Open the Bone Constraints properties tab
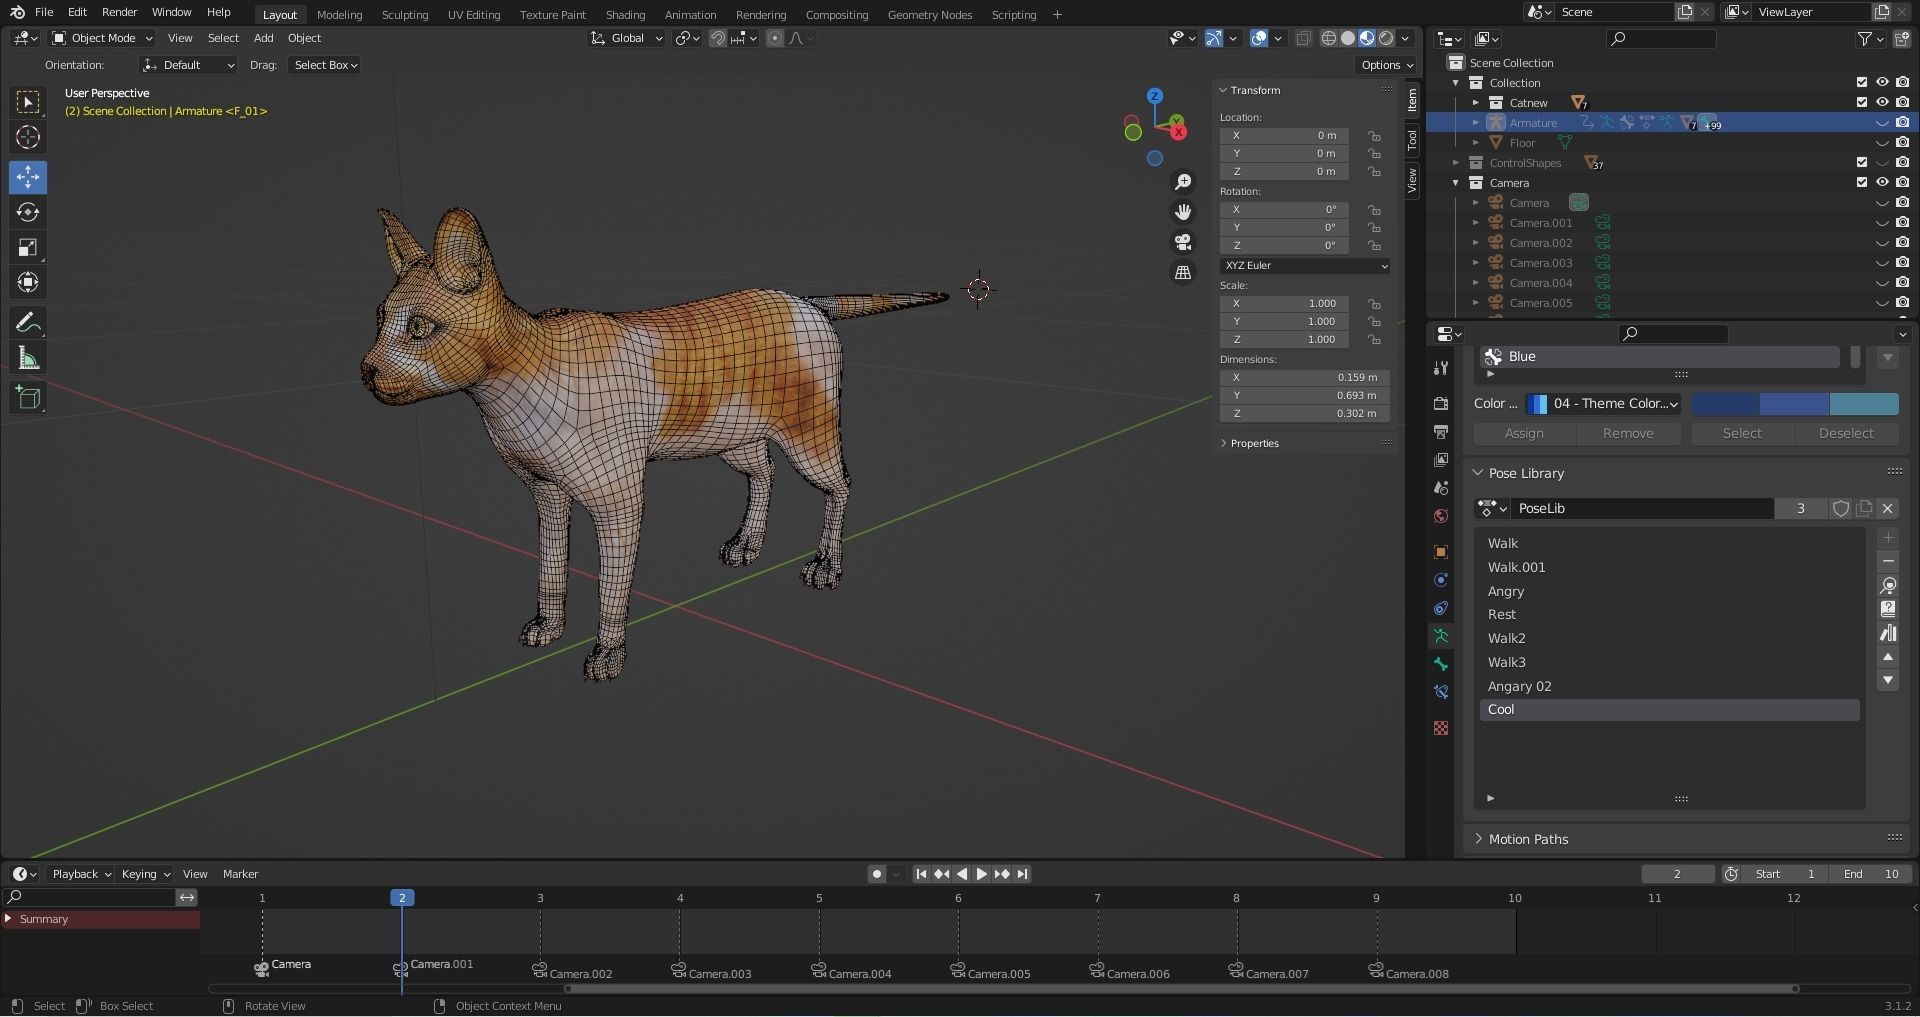1920x1017 pixels. tap(1441, 692)
